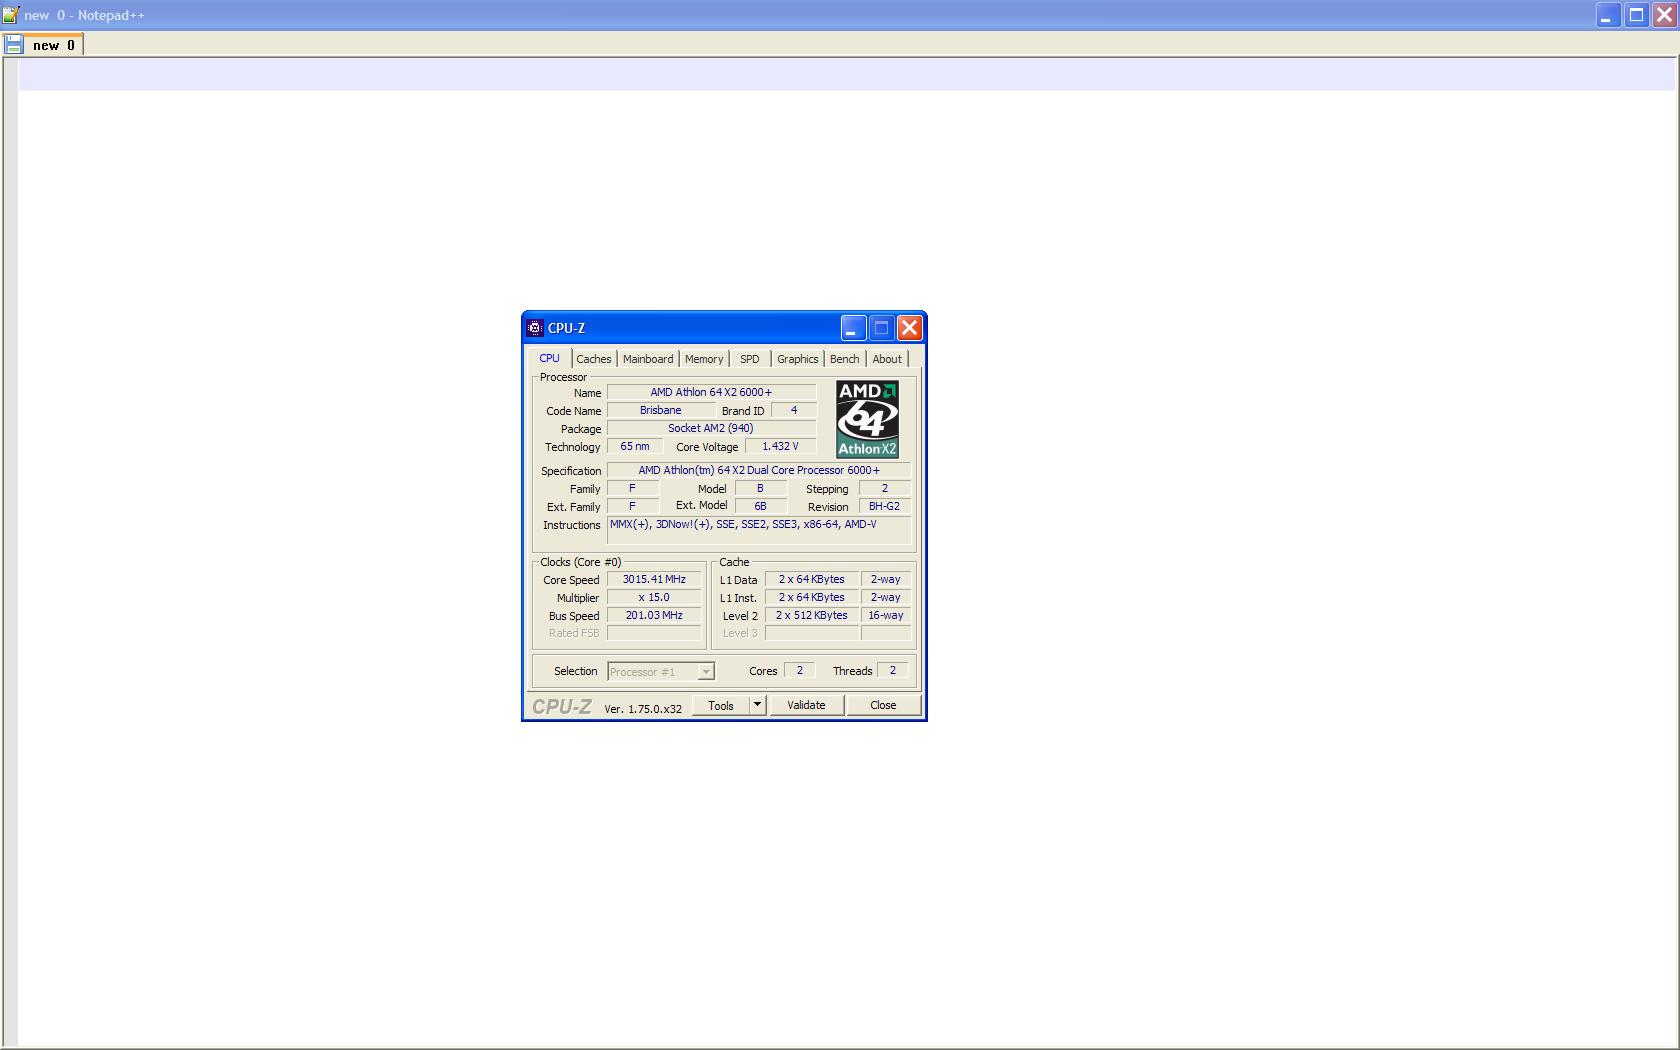Click the Cores count value

point(800,670)
